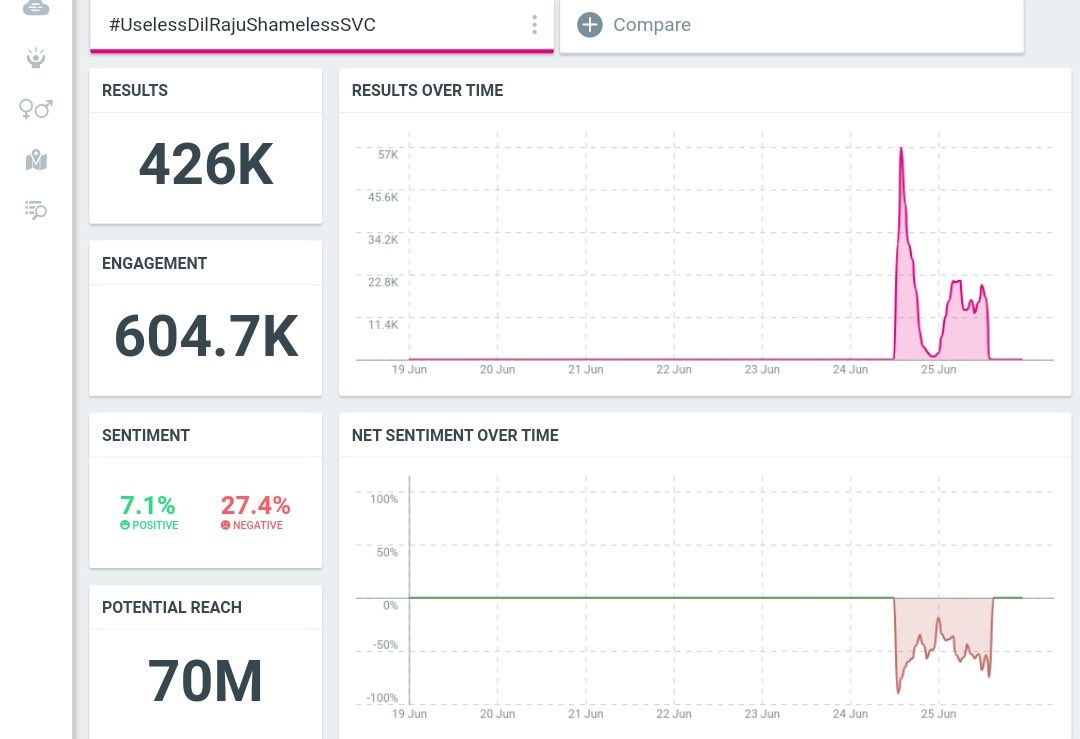Click the RESULTS OVER TIME chart title
The height and width of the screenshot is (739, 1080).
pyautogui.click(x=428, y=90)
